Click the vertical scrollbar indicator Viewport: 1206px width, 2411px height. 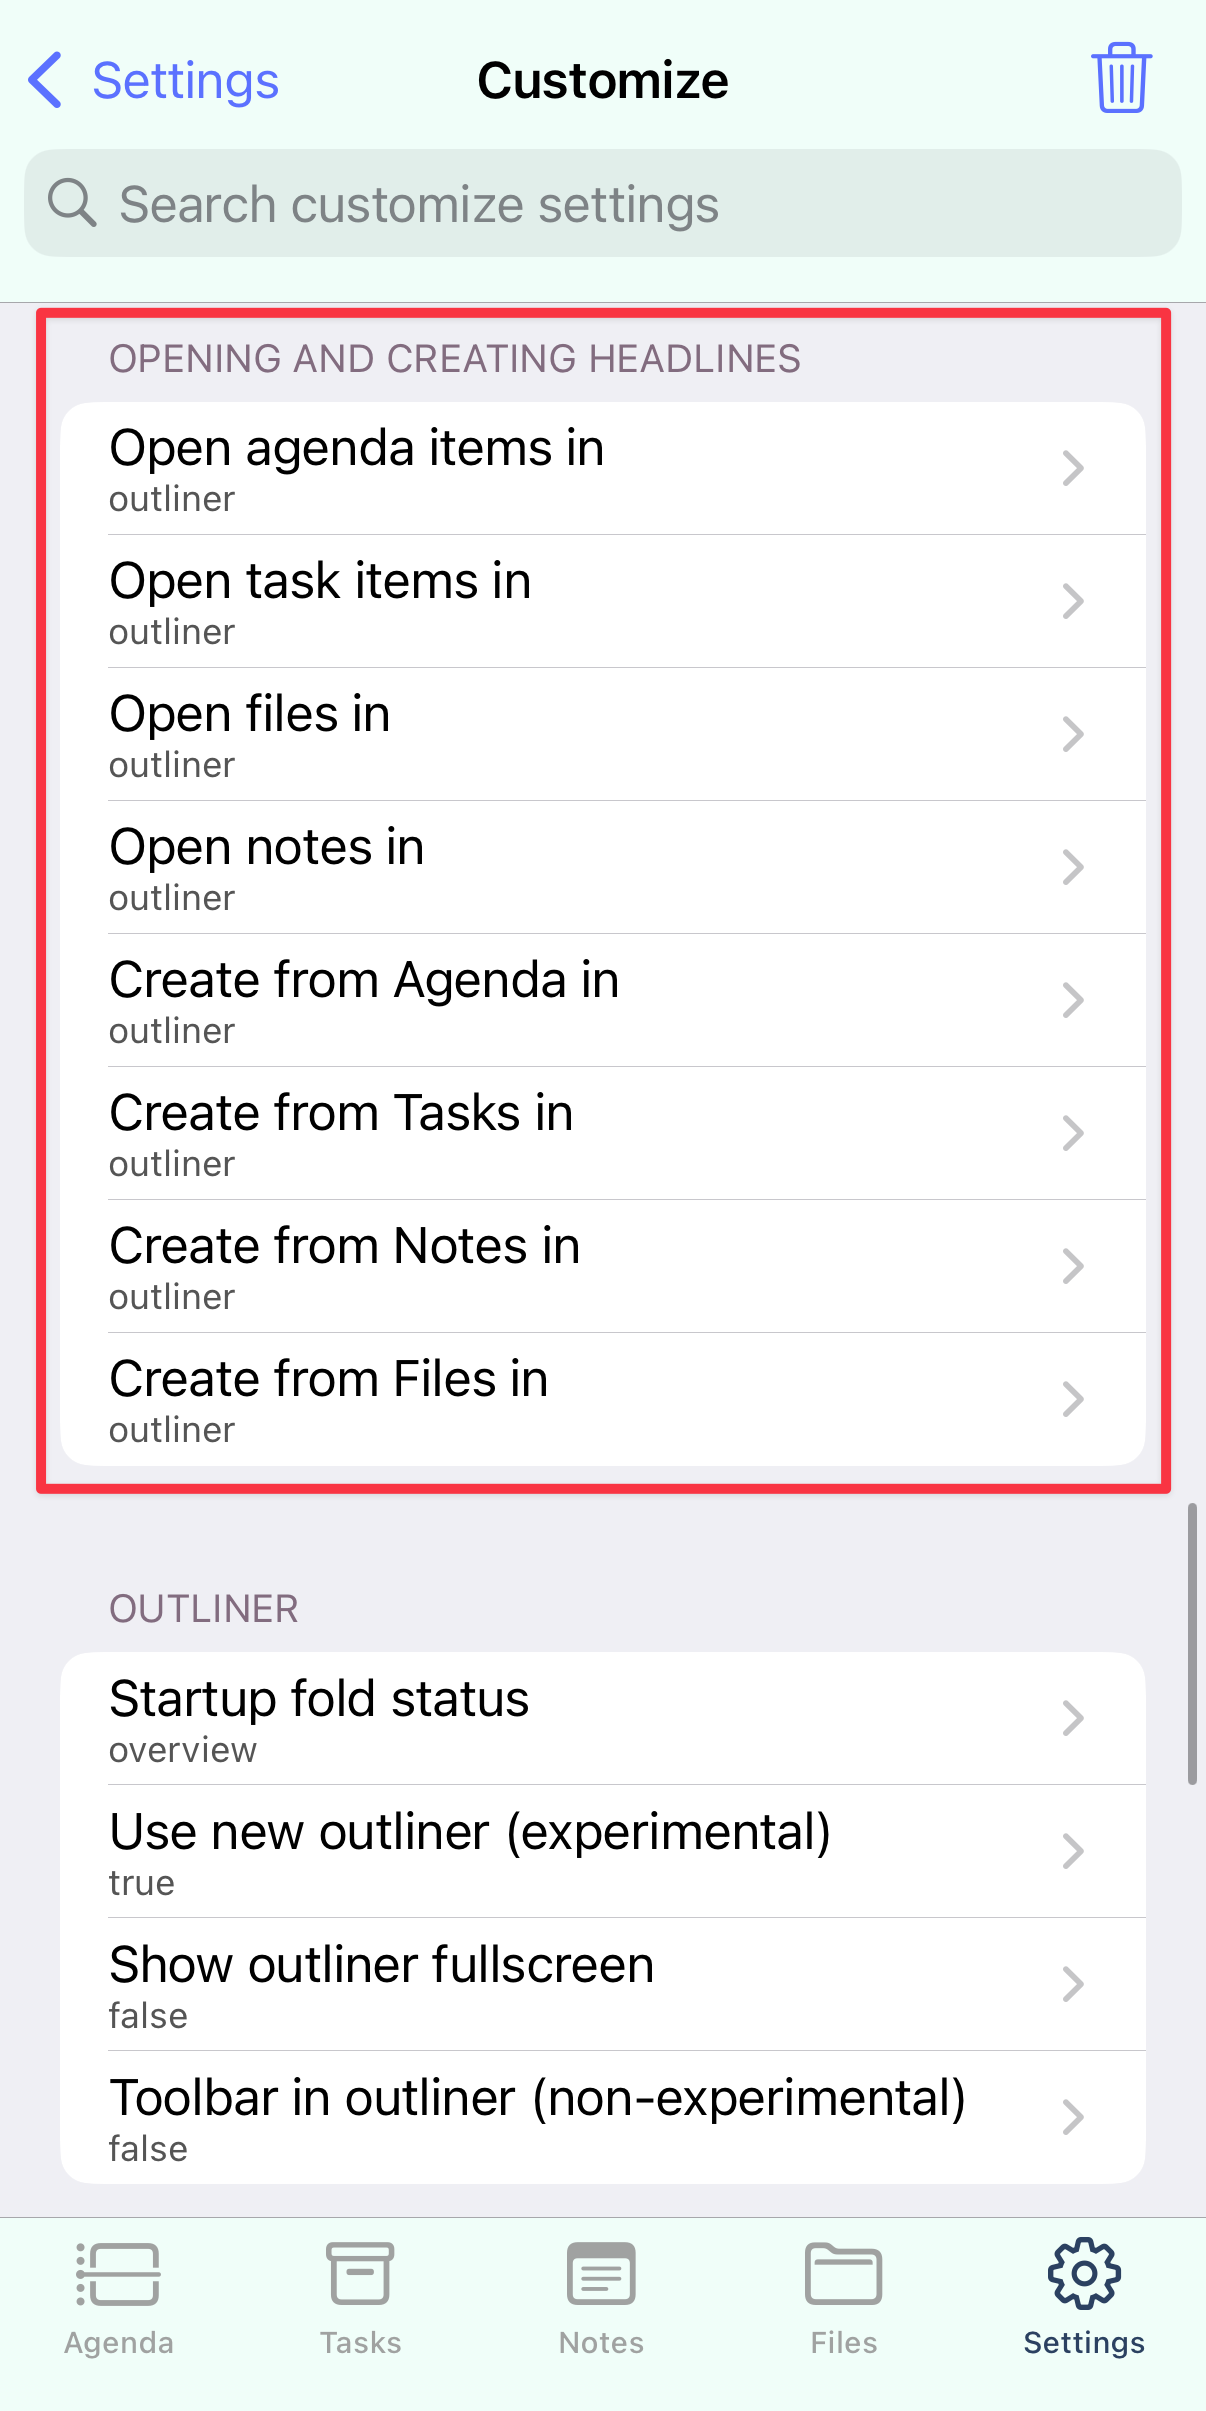pyautogui.click(x=1192, y=1643)
